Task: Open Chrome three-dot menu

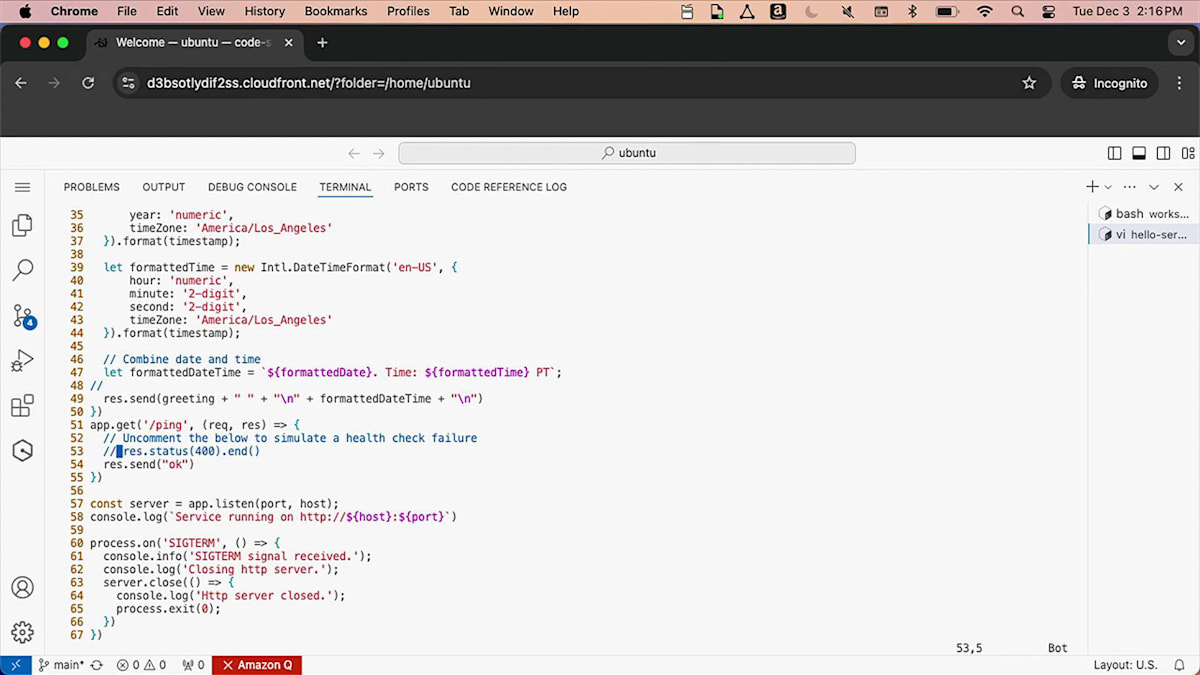Action: [1180, 83]
